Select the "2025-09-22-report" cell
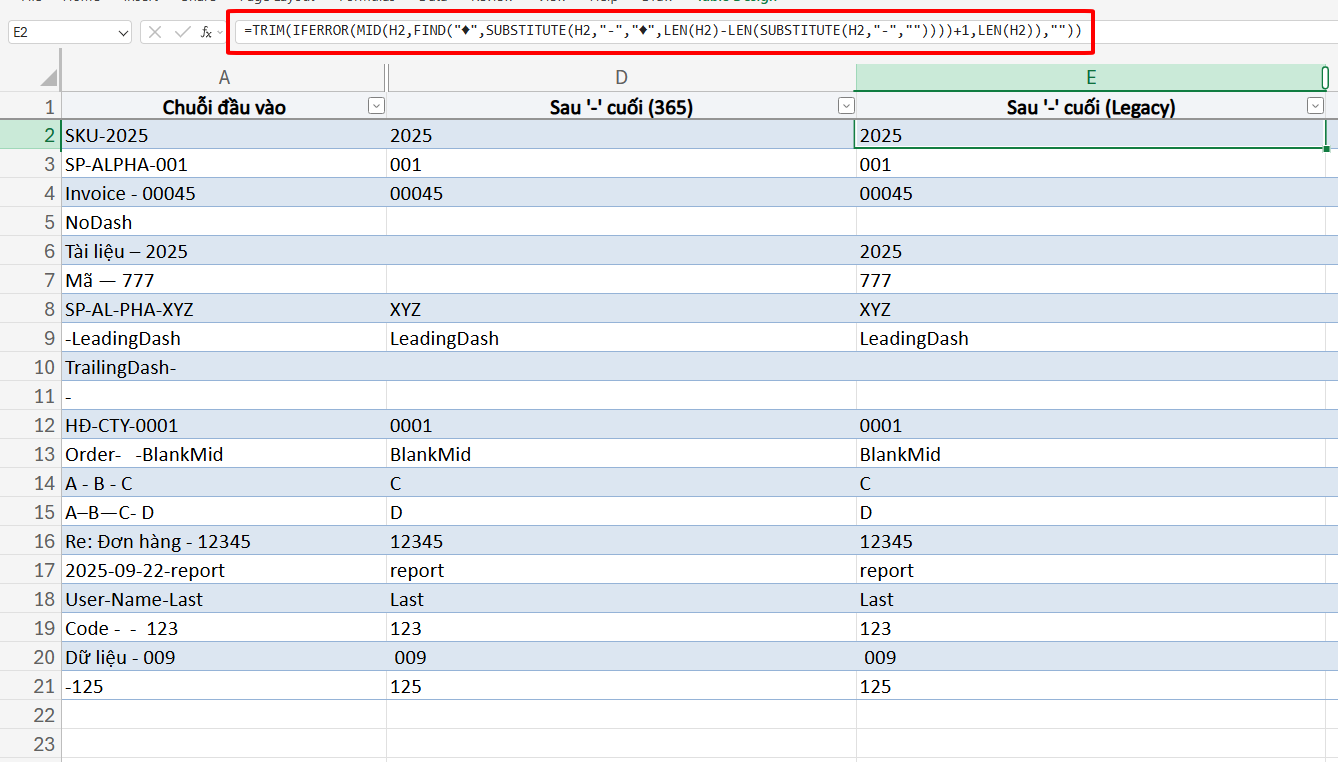 tap(223, 571)
